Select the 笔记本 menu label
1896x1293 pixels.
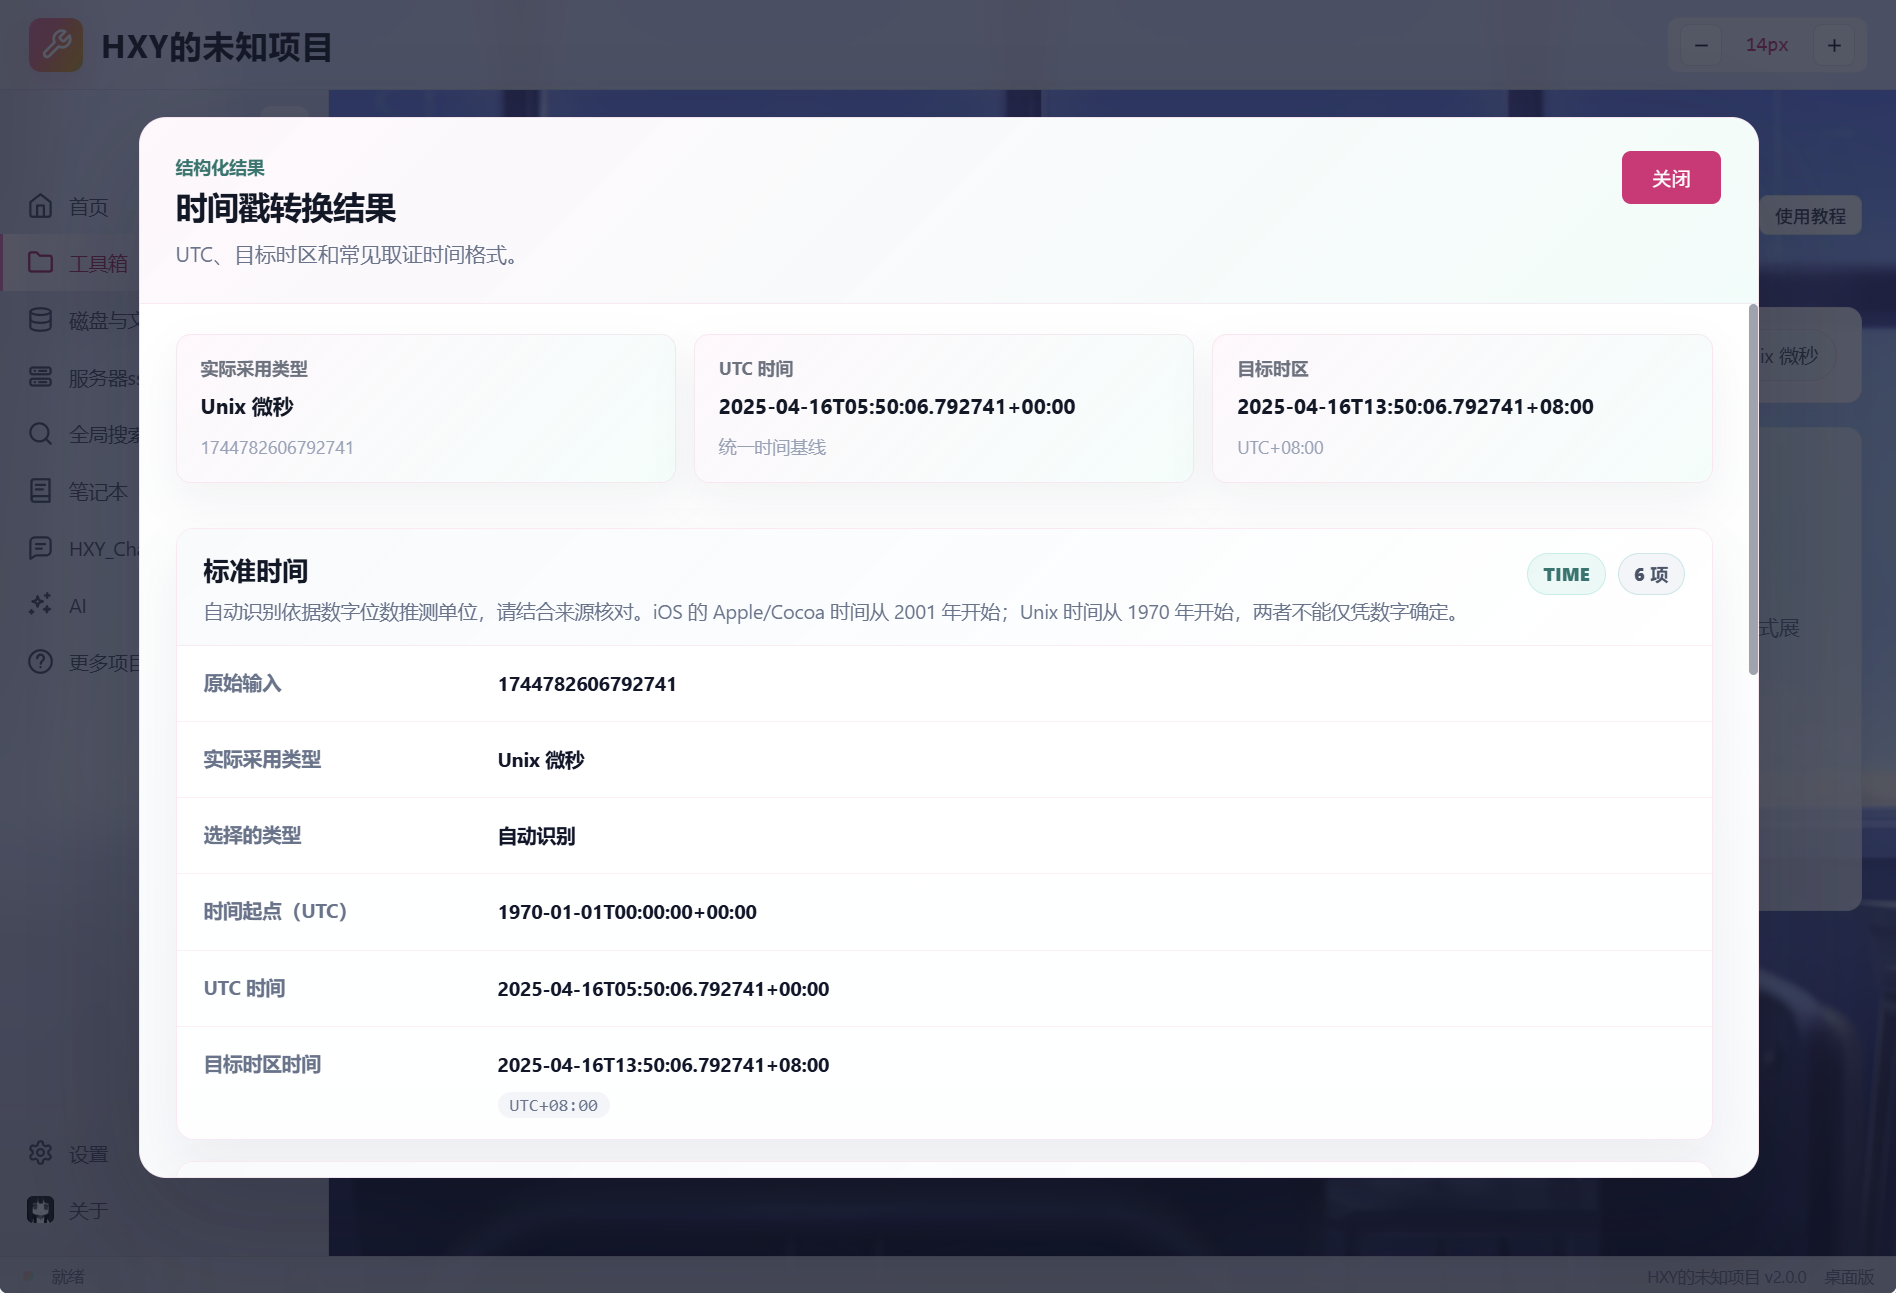coord(98,492)
